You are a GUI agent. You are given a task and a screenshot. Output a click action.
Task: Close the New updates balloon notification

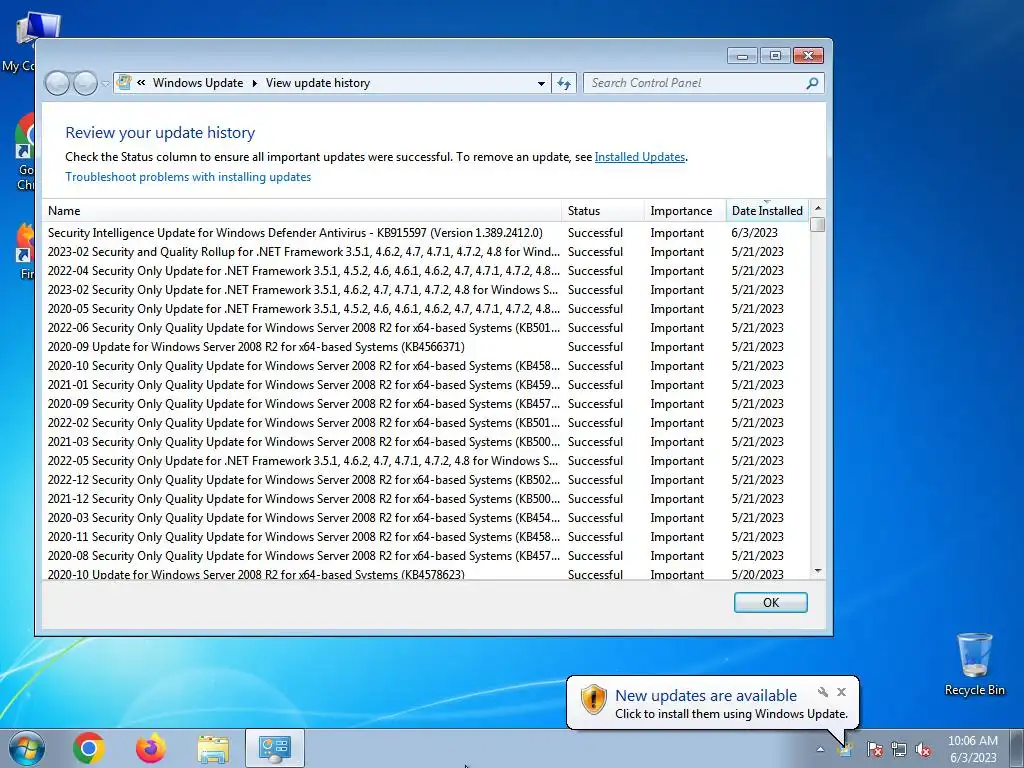pos(841,692)
